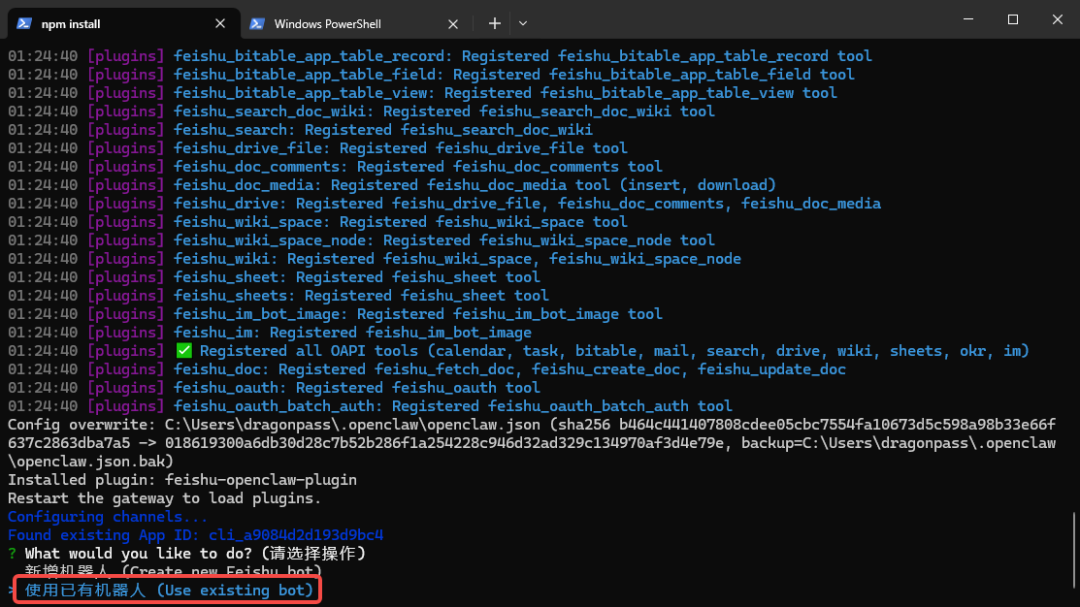Viewport: 1080px width, 607px height.
Task: Click the PowerShell icon on npm install tab
Action: click(x=24, y=23)
